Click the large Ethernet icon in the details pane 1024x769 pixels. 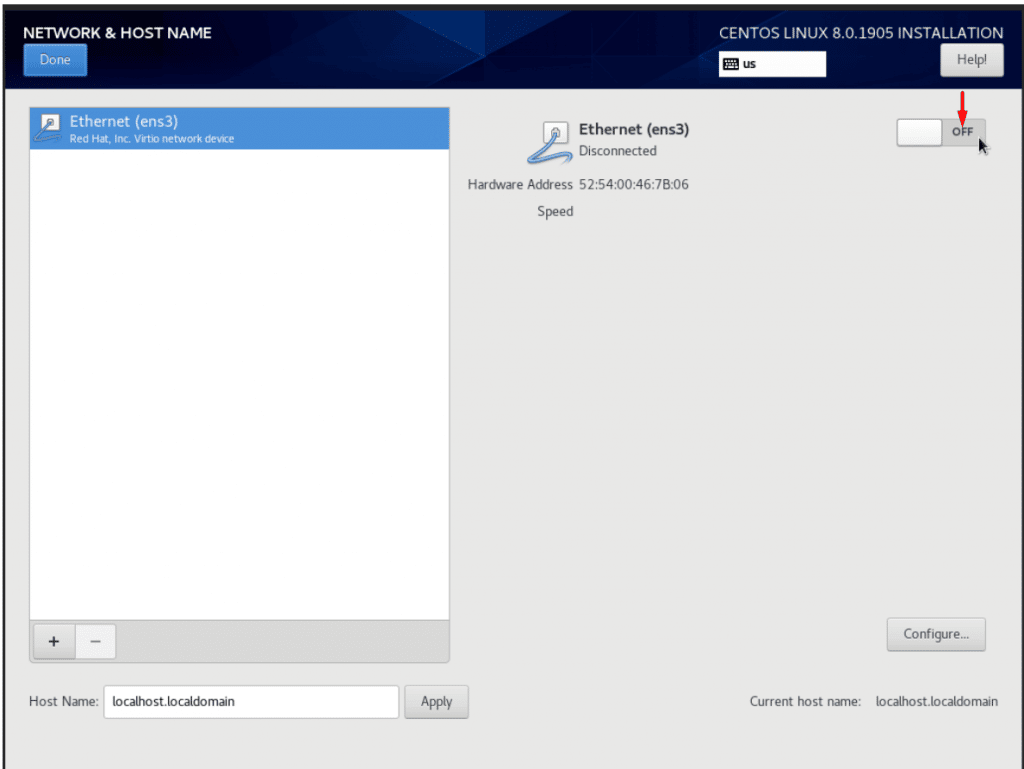pos(548,142)
